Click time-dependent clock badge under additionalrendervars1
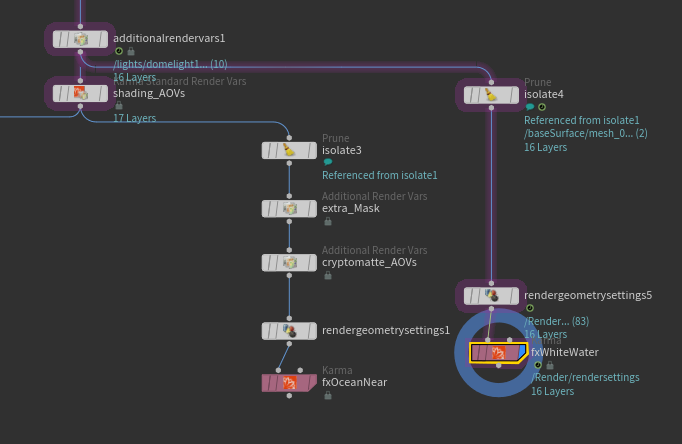Viewport: 682px width, 444px height. (x=119, y=51)
